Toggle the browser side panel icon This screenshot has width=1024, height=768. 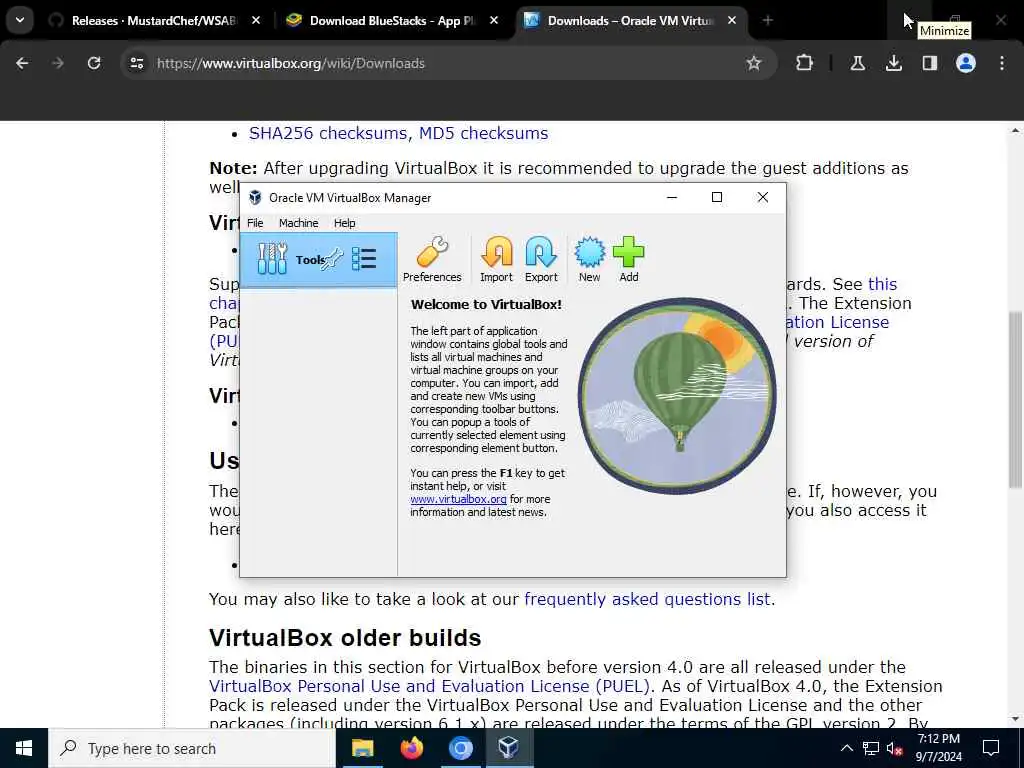[x=930, y=63]
